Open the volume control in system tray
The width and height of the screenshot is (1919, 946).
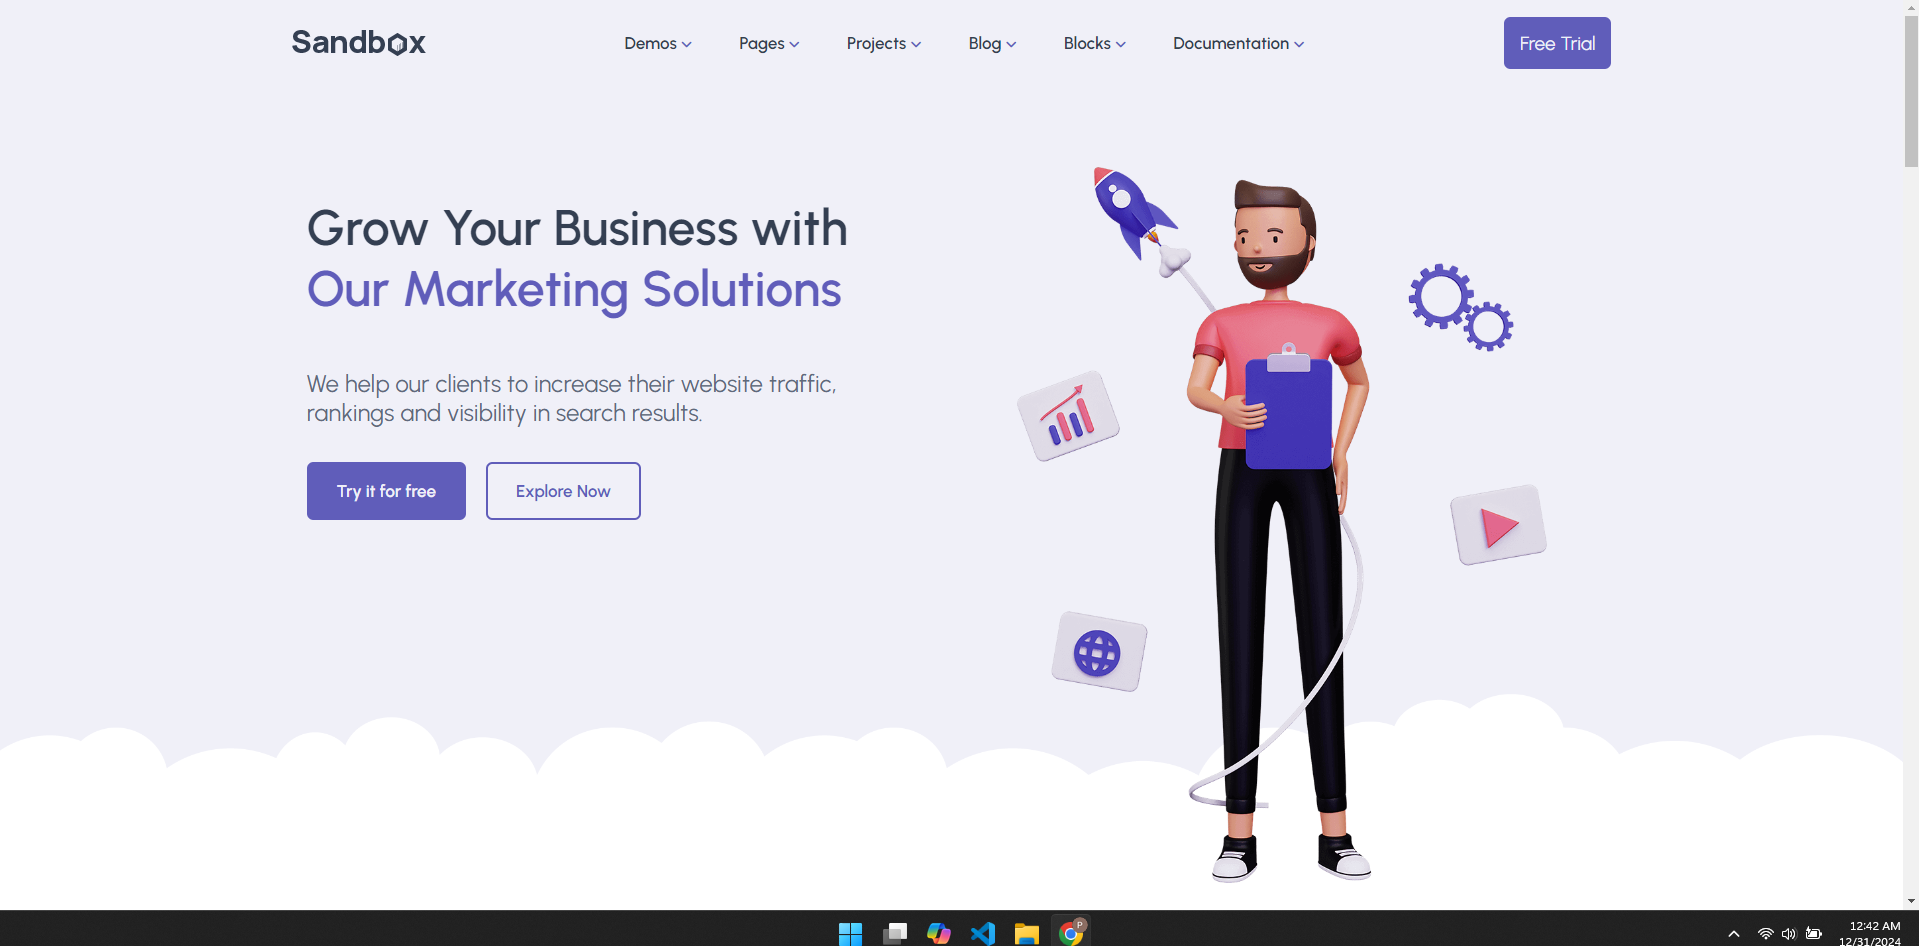[x=1789, y=934]
